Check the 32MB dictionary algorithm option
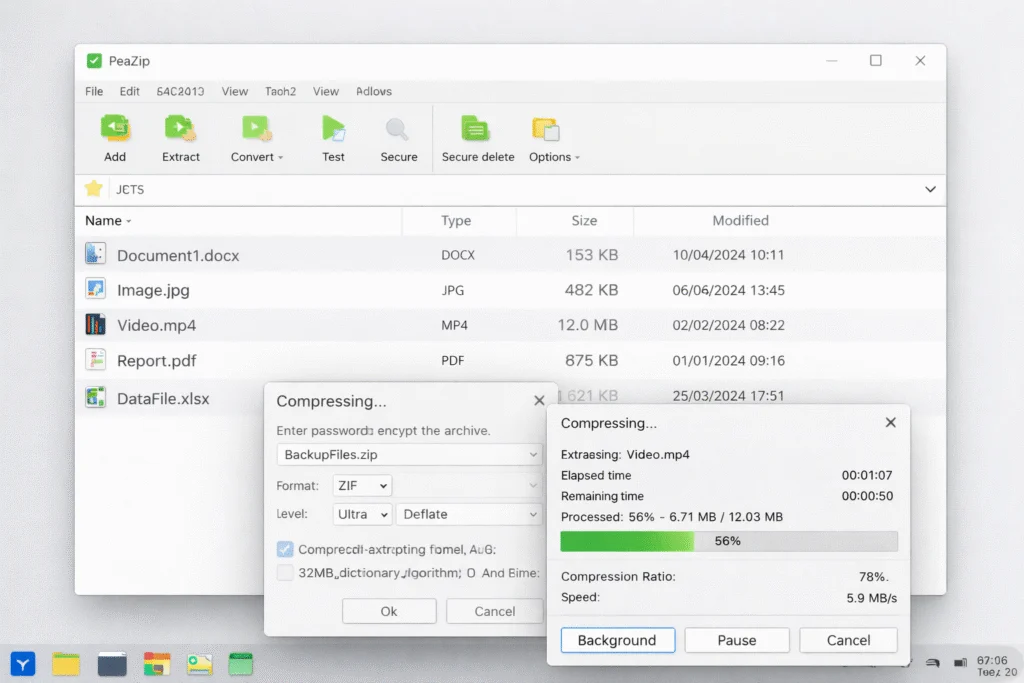Image resolution: width=1024 pixels, height=683 pixels. coord(283,572)
